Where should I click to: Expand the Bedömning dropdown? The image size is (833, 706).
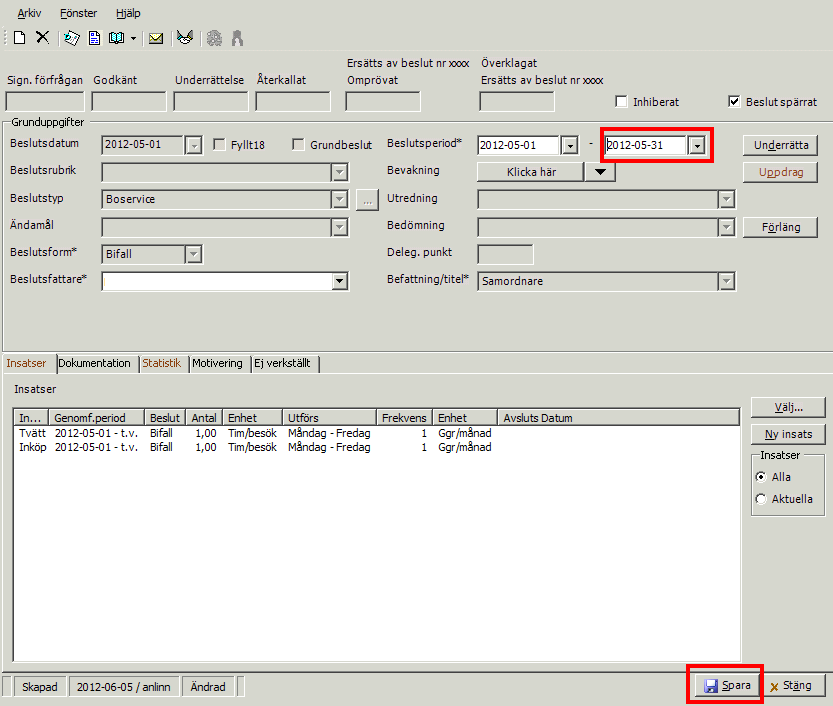coord(726,227)
